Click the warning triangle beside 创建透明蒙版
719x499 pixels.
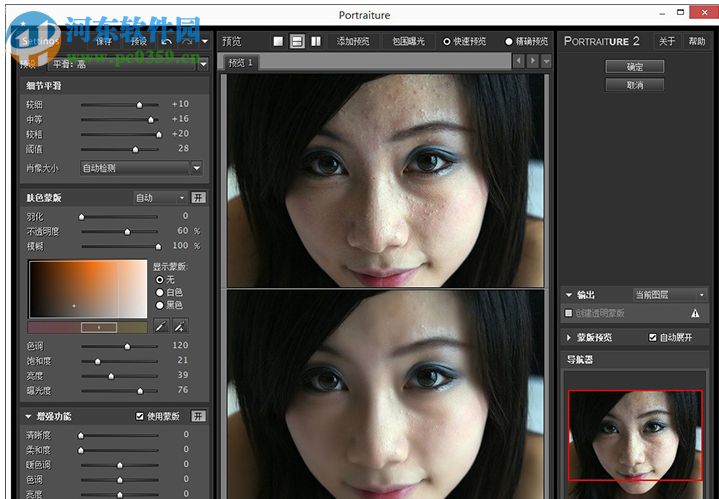695,313
